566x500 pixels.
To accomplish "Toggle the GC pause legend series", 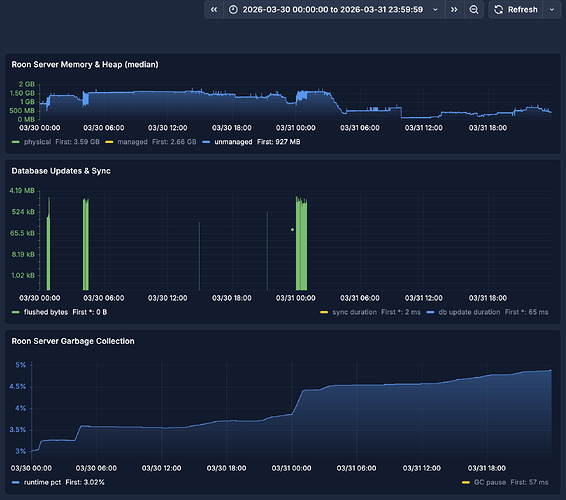I will point(490,482).
